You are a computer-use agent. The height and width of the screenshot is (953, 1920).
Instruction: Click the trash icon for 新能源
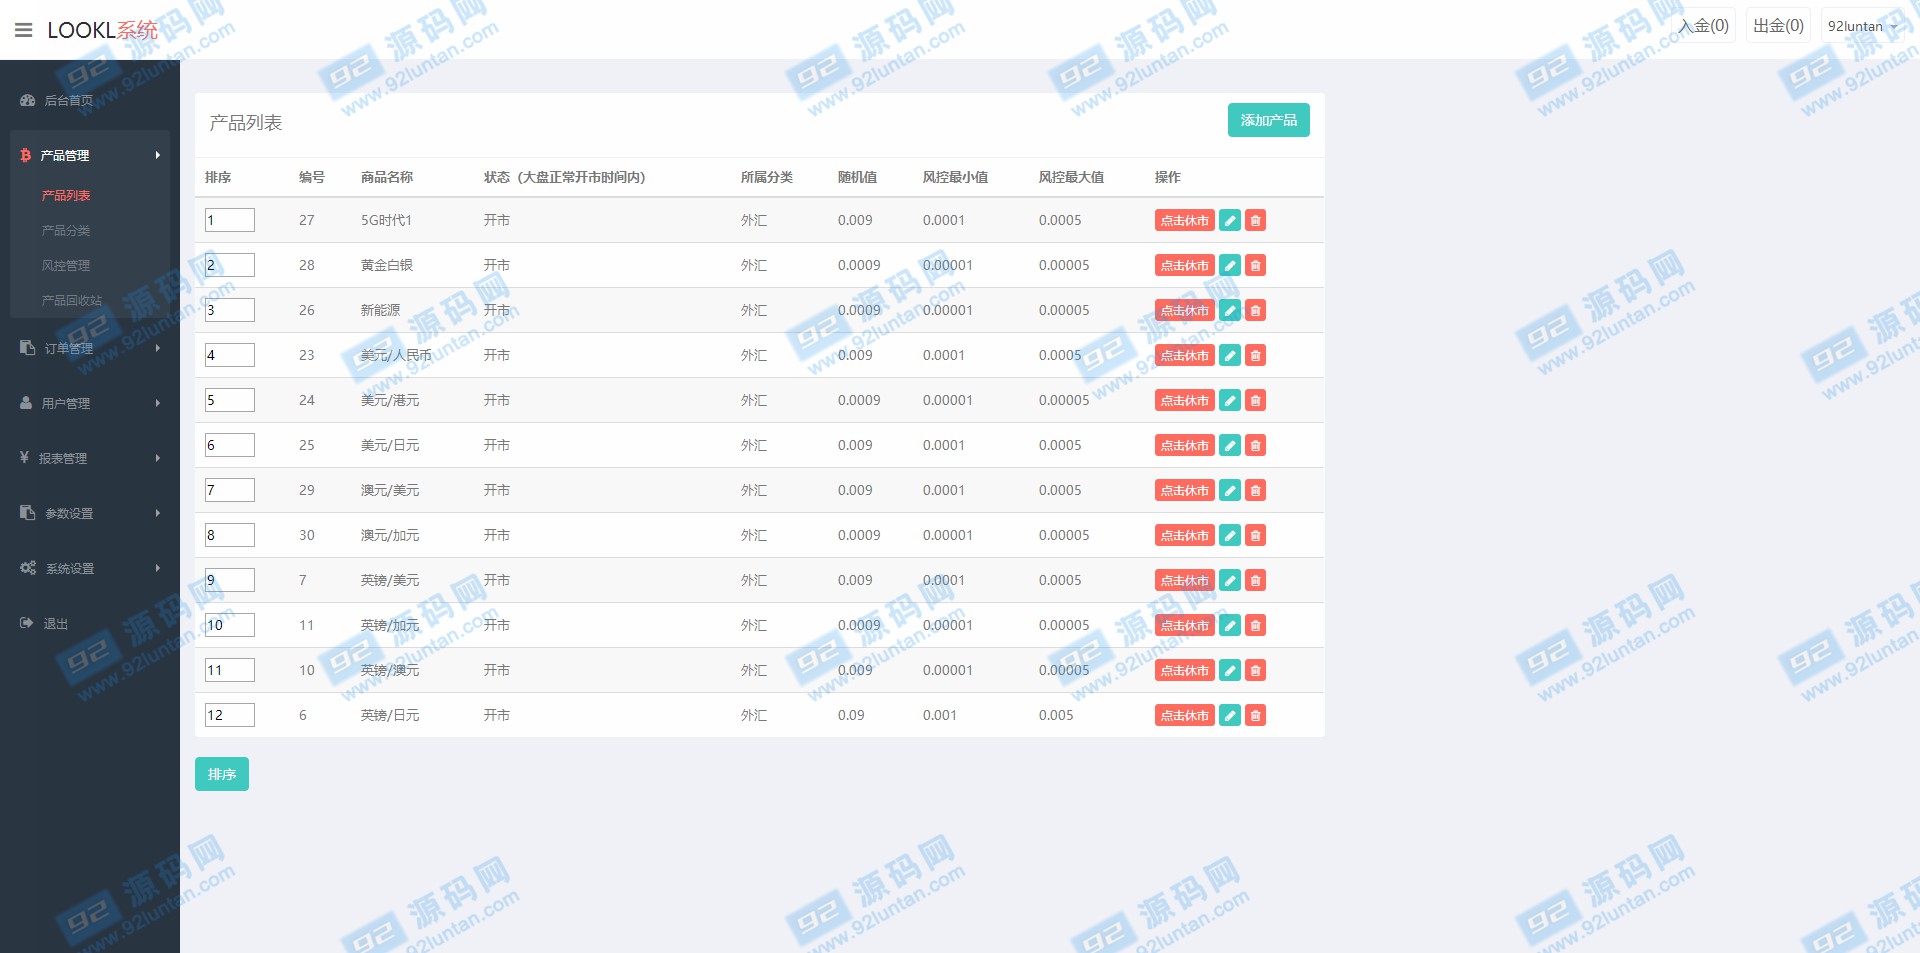pyautogui.click(x=1256, y=310)
